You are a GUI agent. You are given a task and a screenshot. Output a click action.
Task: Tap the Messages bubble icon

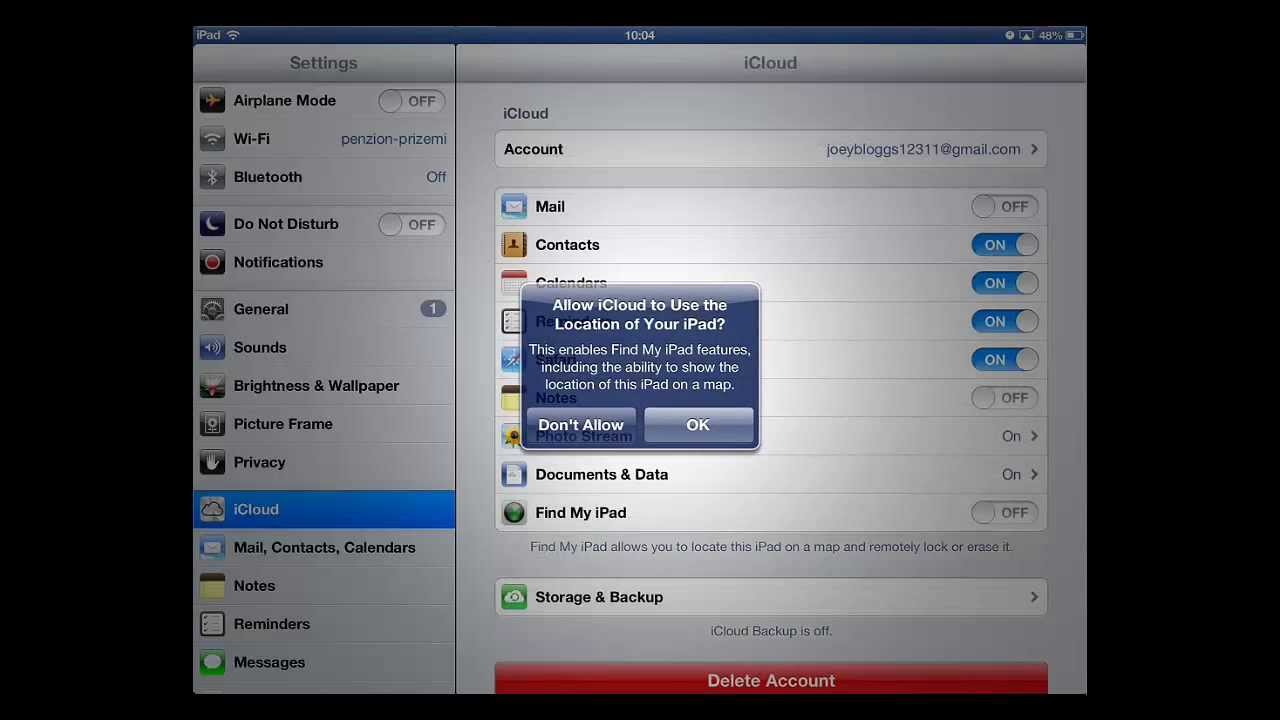[x=212, y=662]
